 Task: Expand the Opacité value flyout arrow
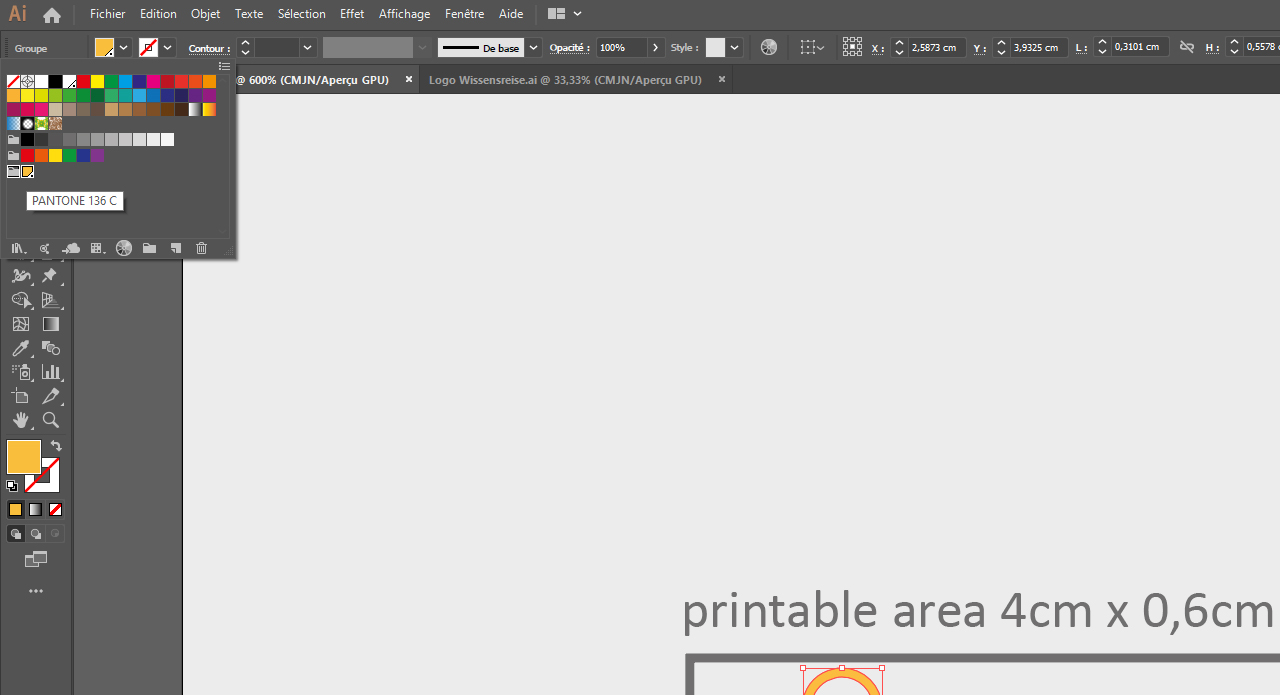click(x=655, y=47)
